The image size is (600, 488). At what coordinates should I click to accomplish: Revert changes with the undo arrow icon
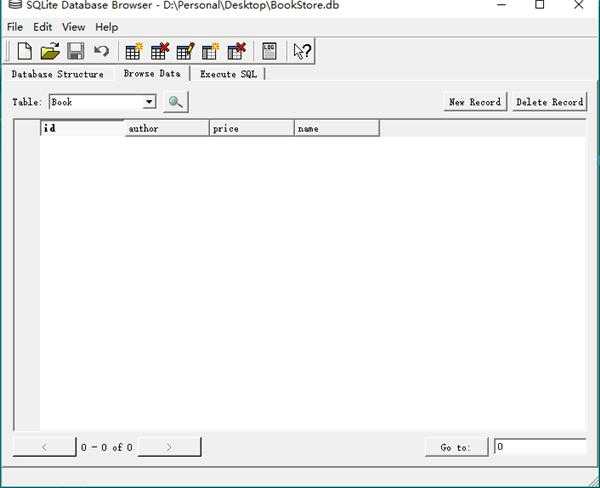[101, 51]
